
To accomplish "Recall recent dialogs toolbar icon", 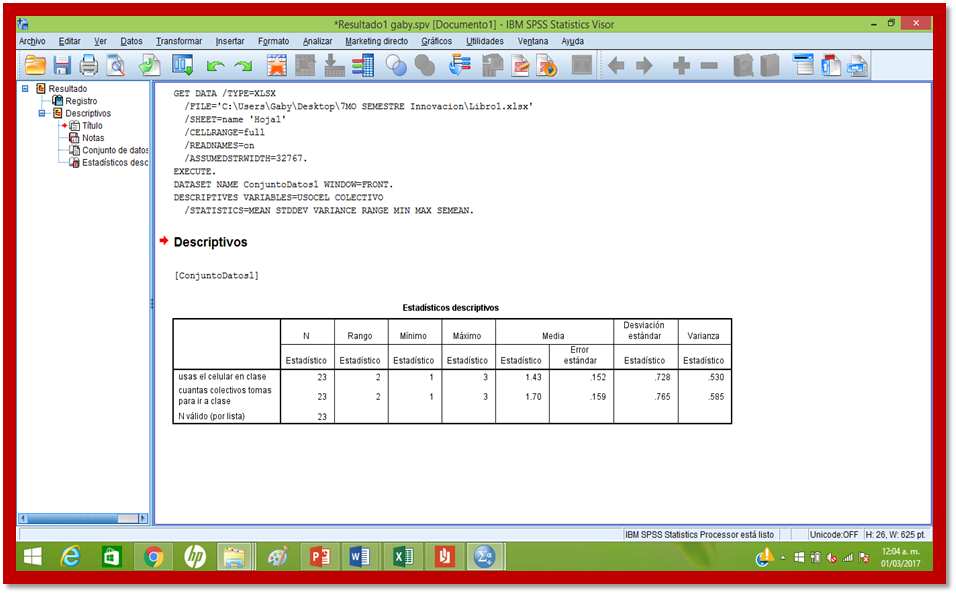I will [x=182, y=65].
